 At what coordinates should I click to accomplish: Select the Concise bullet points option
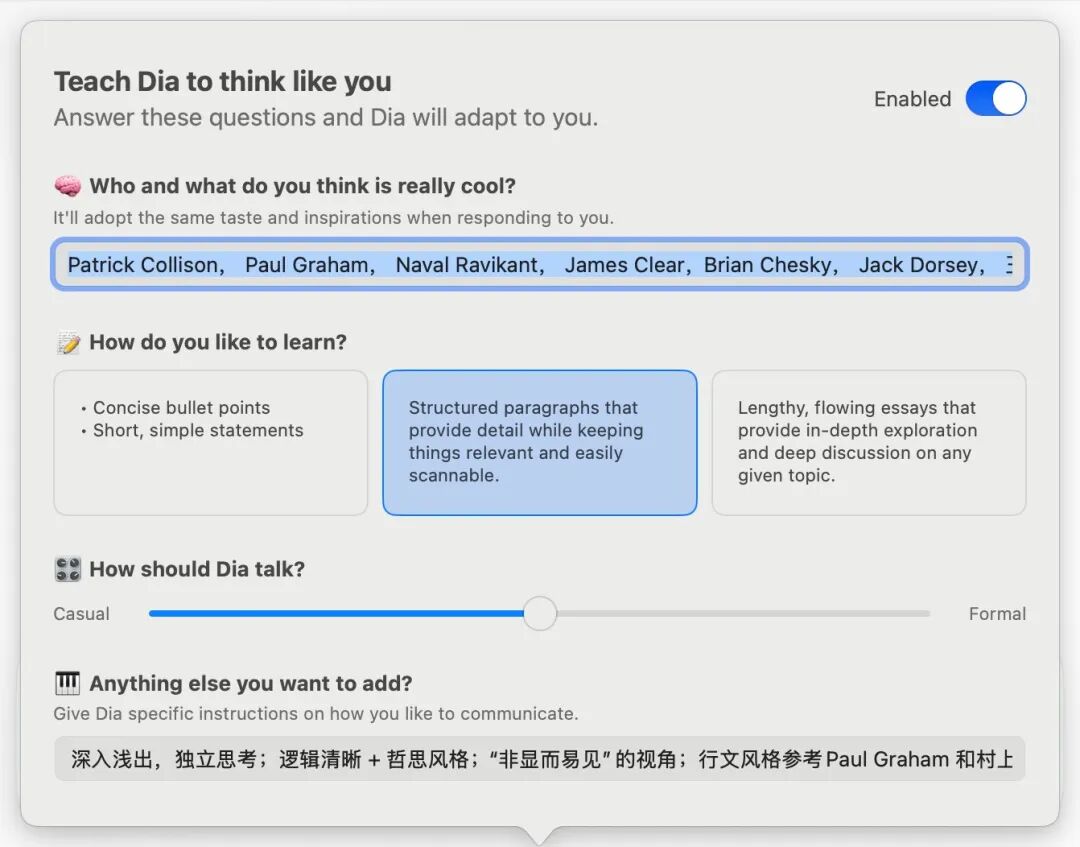(210, 442)
